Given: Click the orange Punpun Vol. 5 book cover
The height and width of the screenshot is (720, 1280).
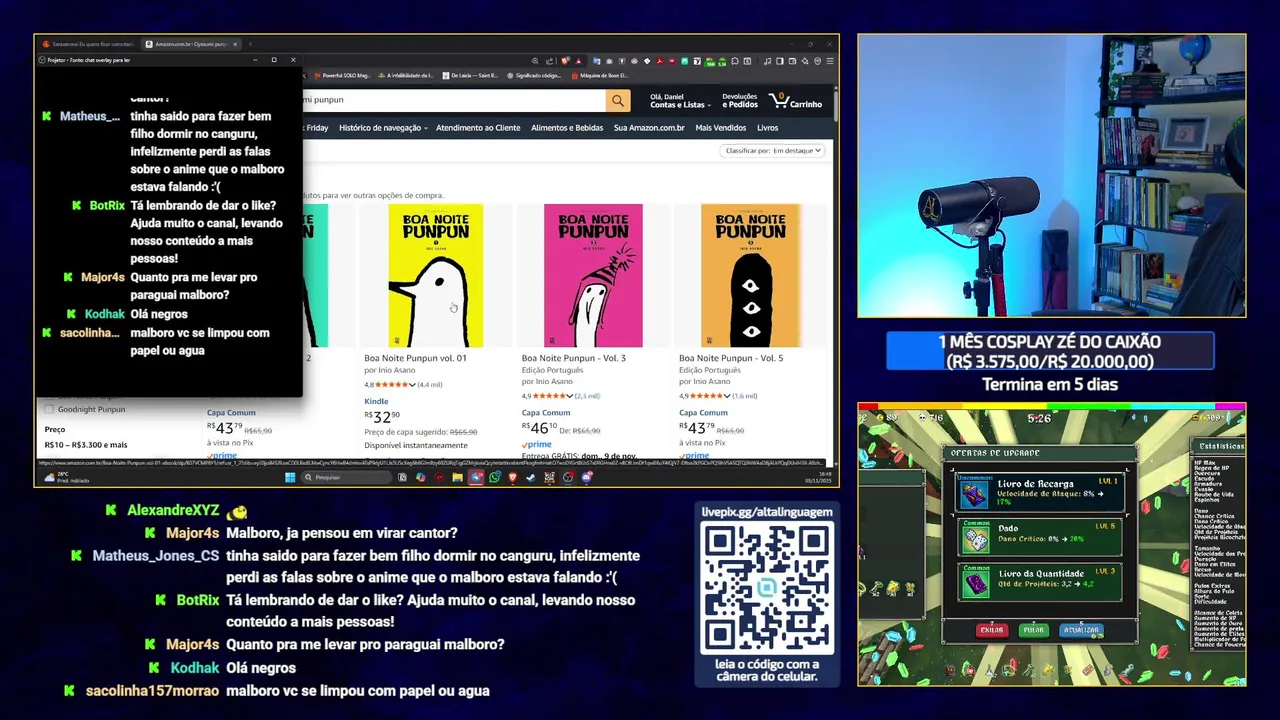Looking at the screenshot, I should (x=750, y=275).
